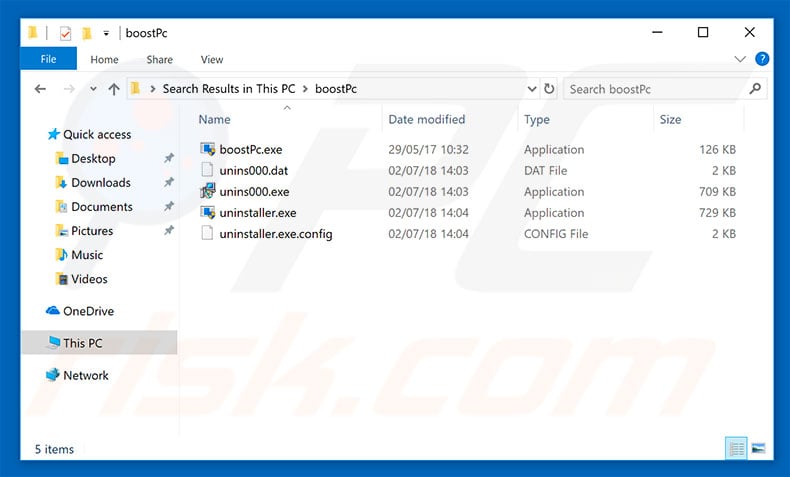790x477 pixels.
Task: Click the Properties checkmark icon in title bar
Action: click(x=65, y=33)
